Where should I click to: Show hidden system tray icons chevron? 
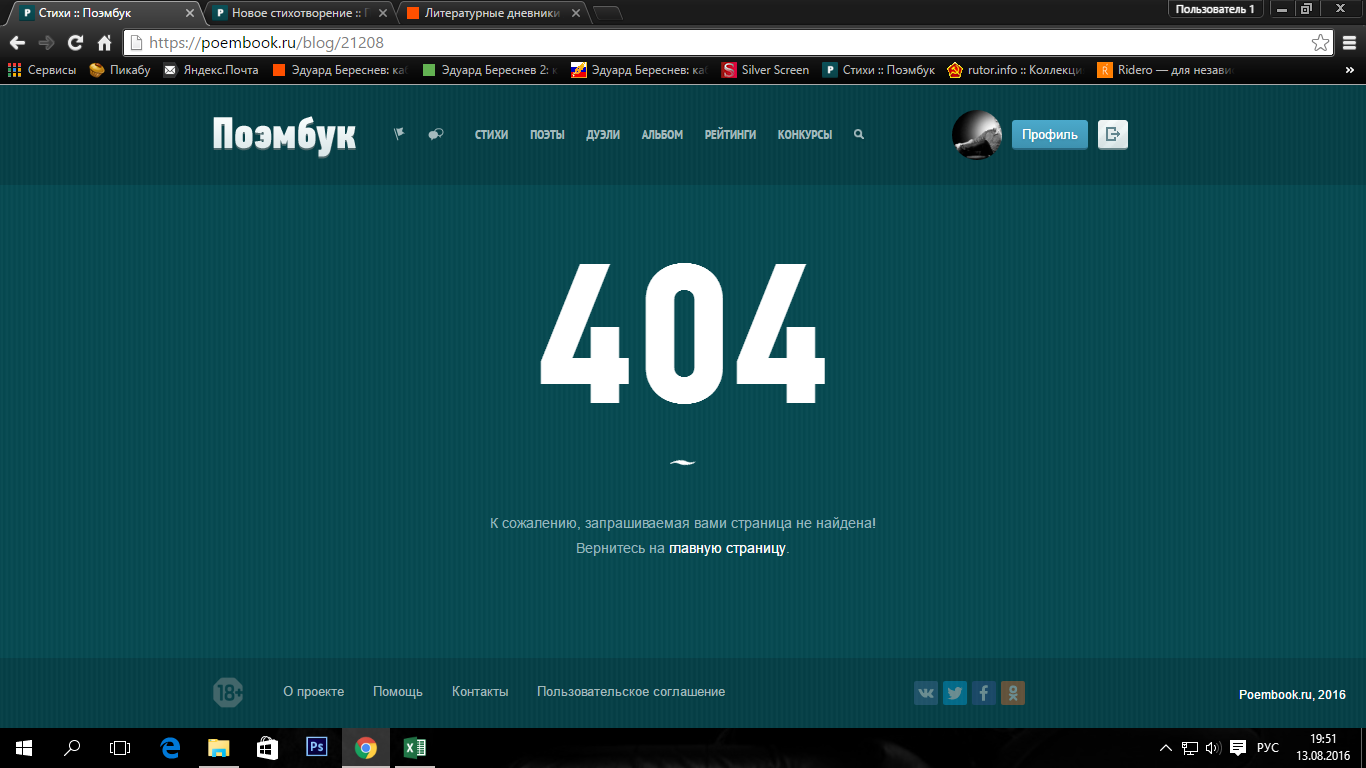click(1165, 748)
